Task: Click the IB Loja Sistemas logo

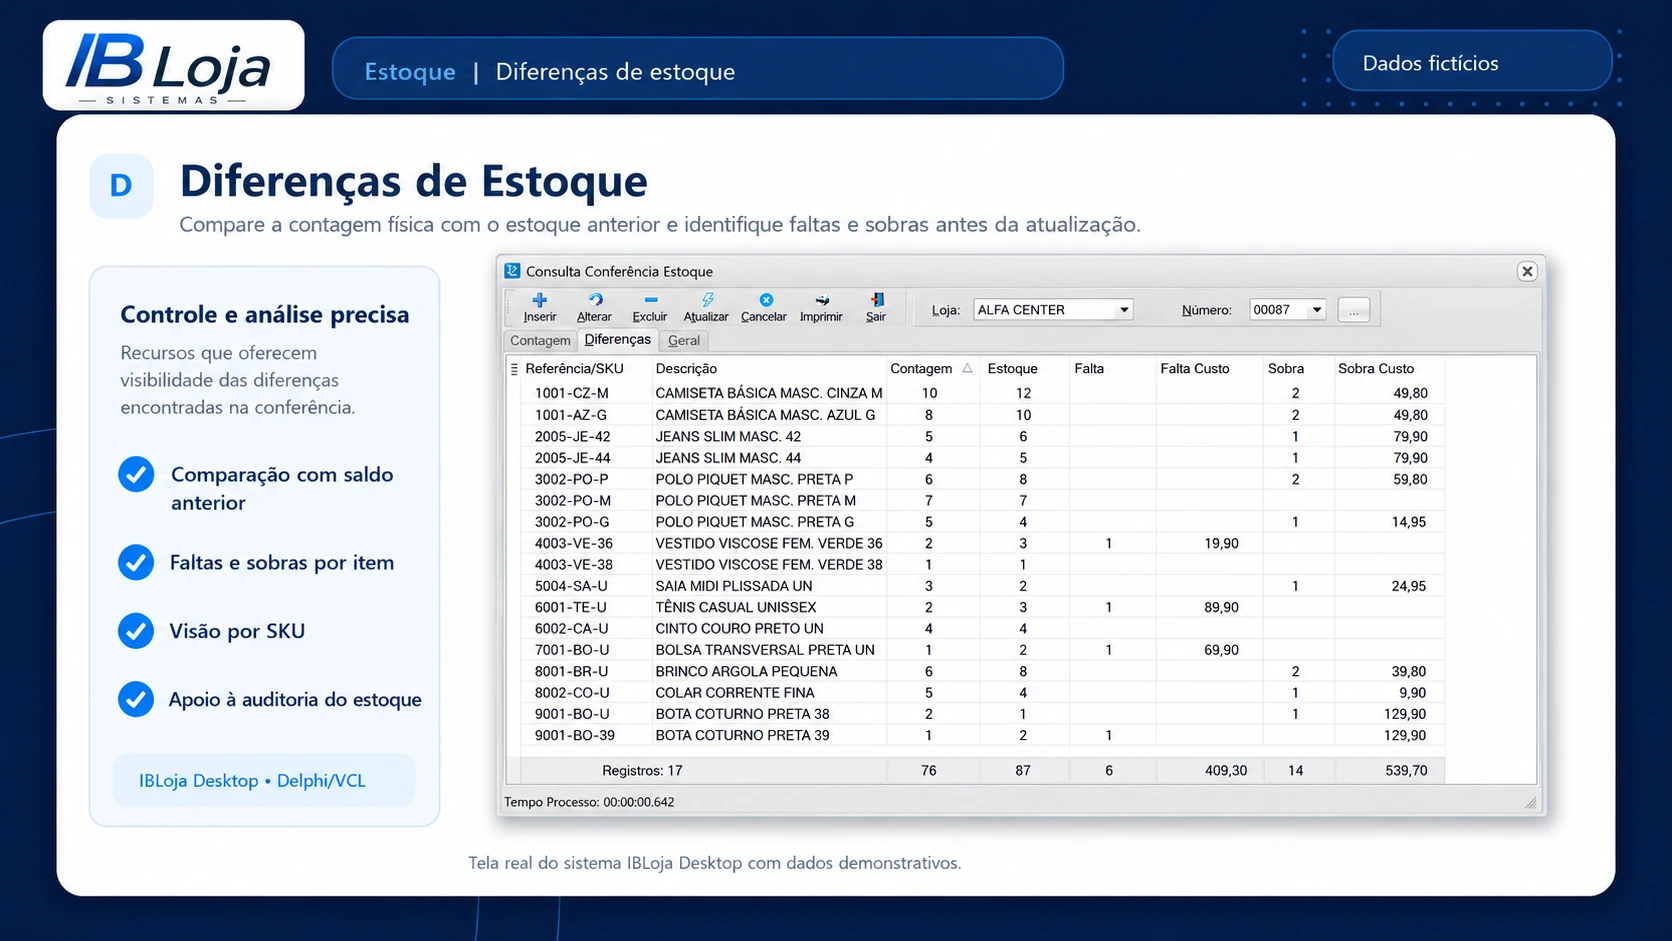Action: point(174,66)
